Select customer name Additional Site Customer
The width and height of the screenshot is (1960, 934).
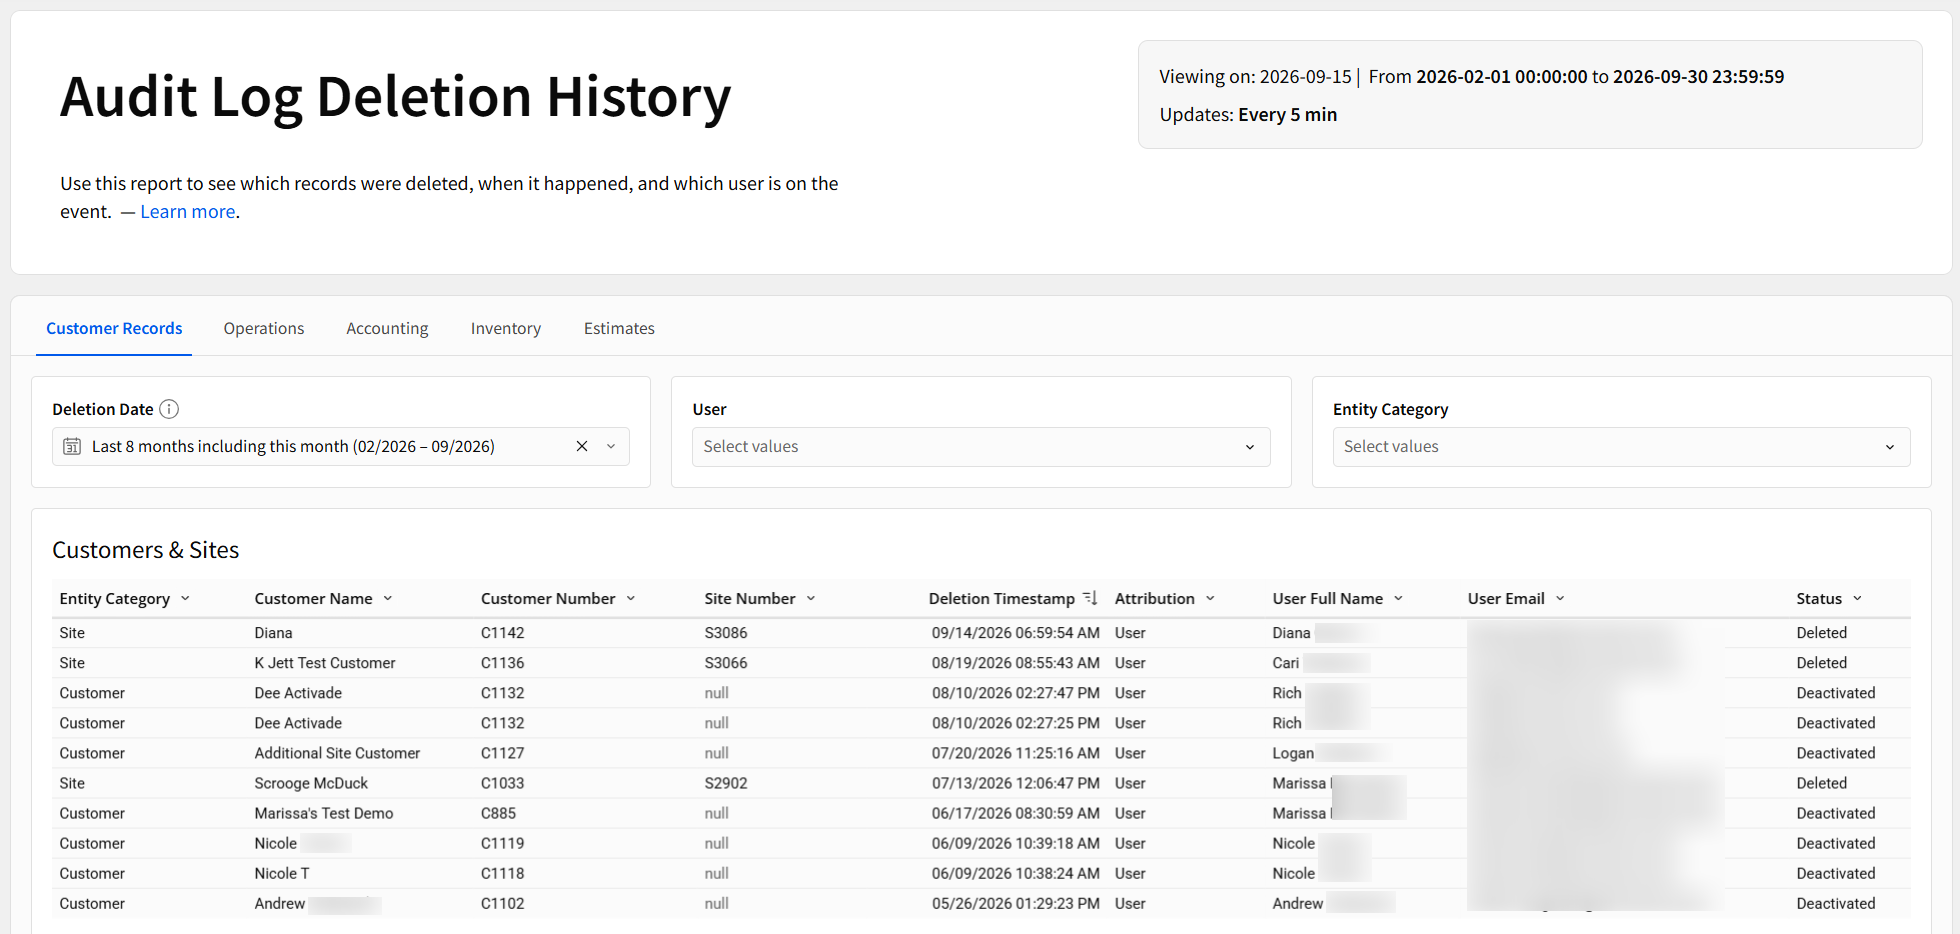click(337, 753)
